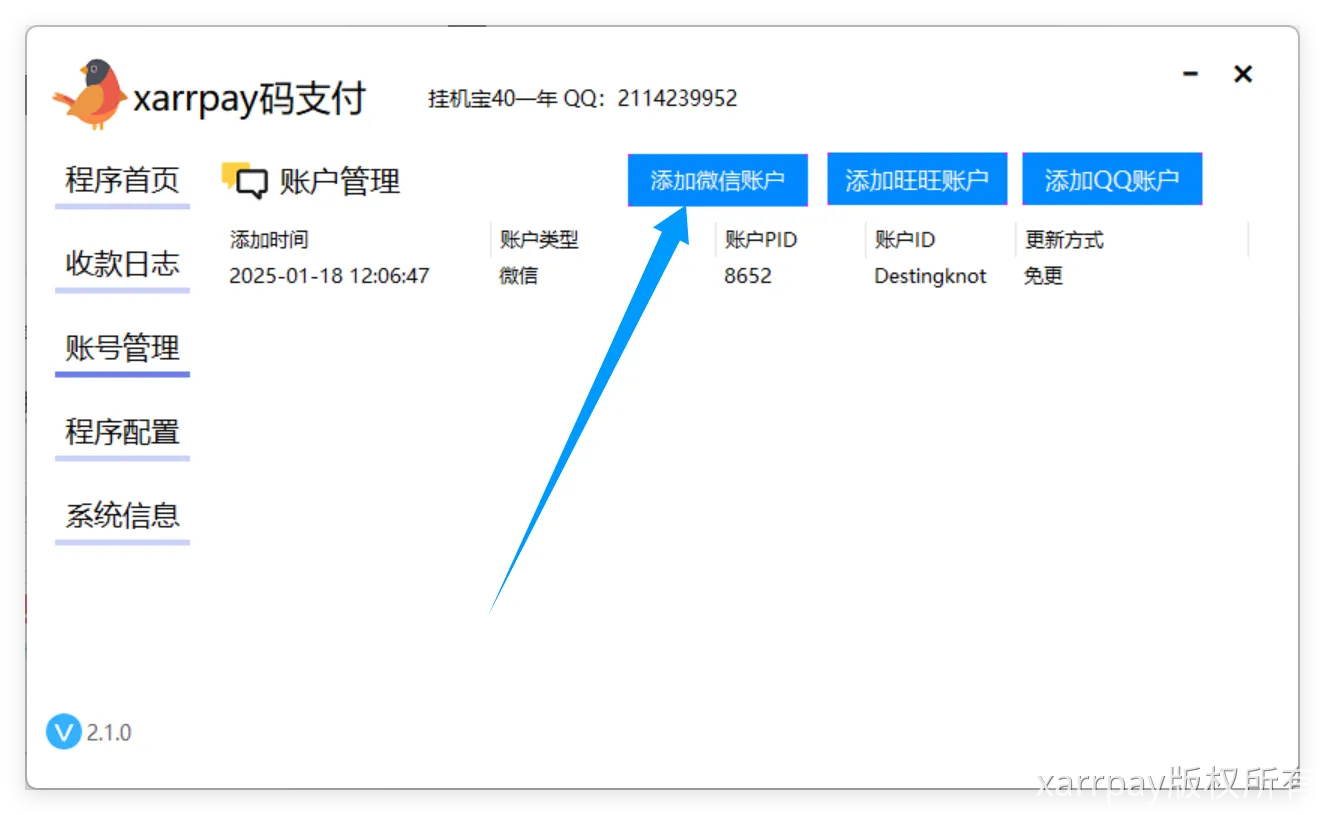Viewport: 1325px width, 815px height.
Task: Click the blue version V icon
Action: [x=63, y=732]
